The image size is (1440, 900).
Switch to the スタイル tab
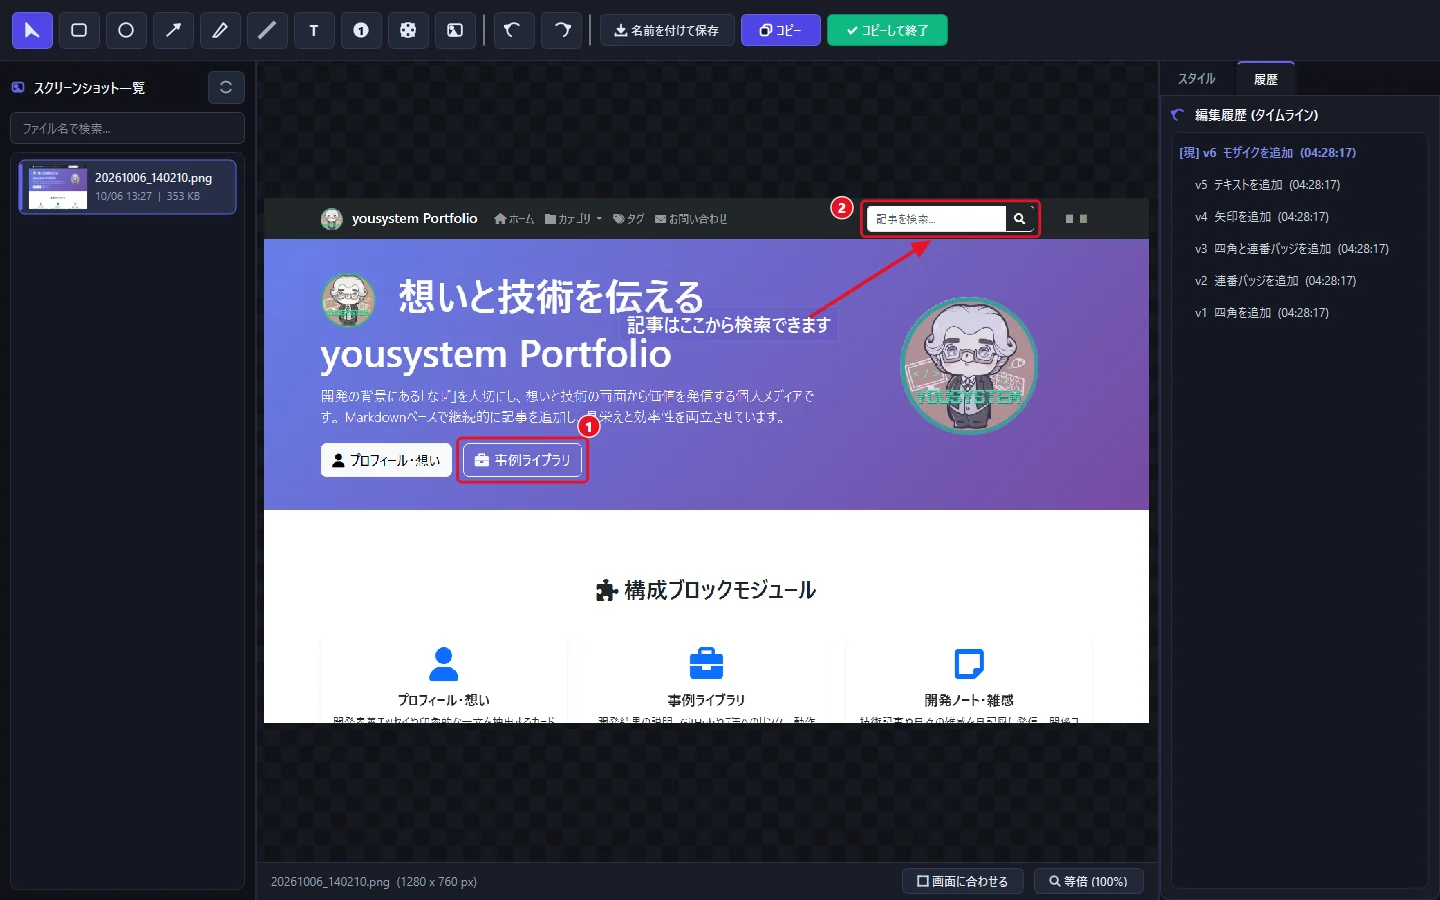[x=1196, y=79]
